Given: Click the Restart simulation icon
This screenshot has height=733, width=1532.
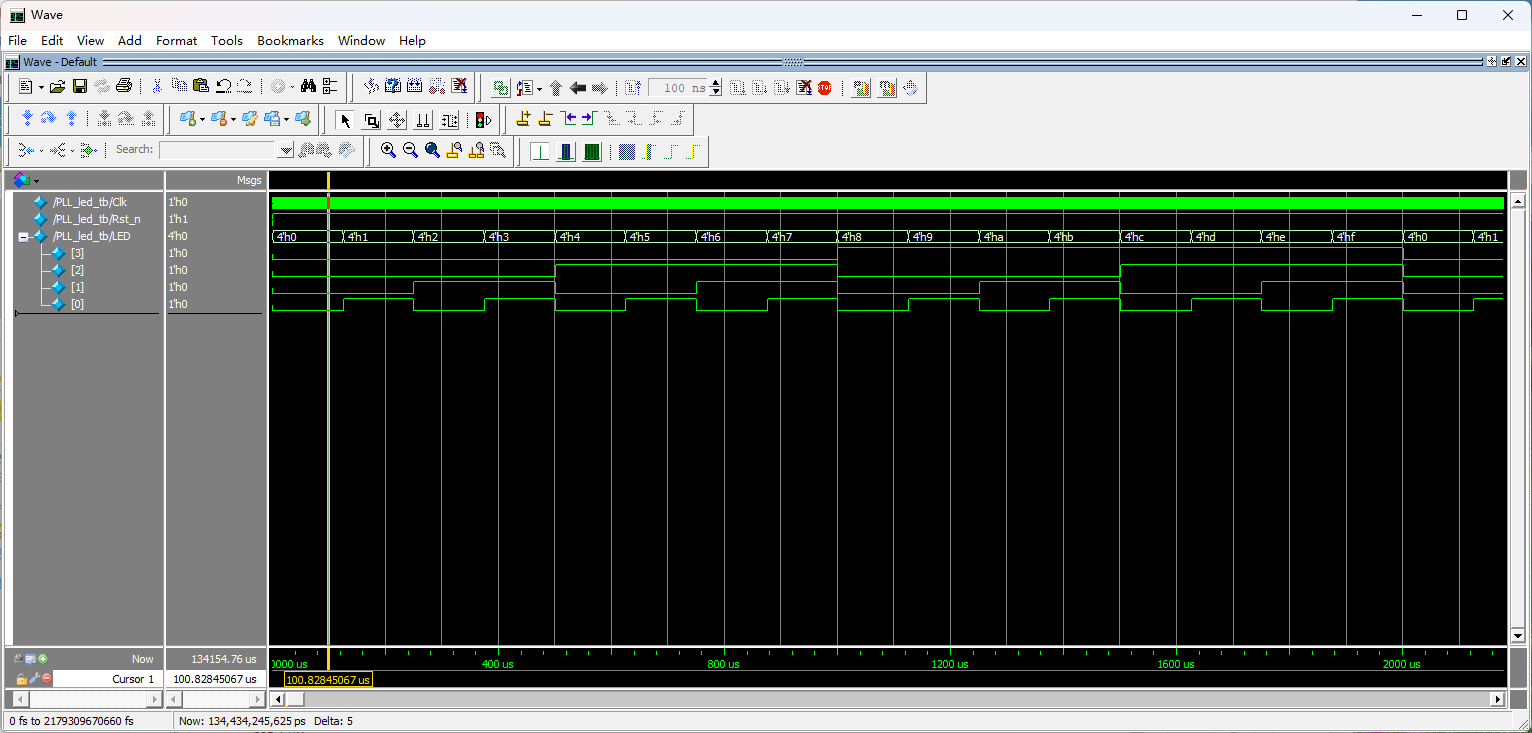Looking at the screenshot, I should (x=632, y=88).
